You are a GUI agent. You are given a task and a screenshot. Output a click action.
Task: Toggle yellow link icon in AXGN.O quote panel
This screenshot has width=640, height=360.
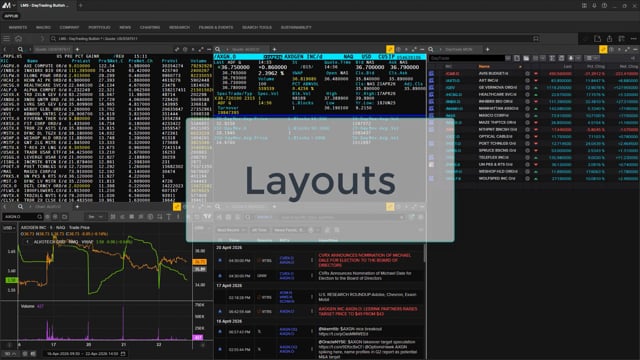tap(390, 49)
